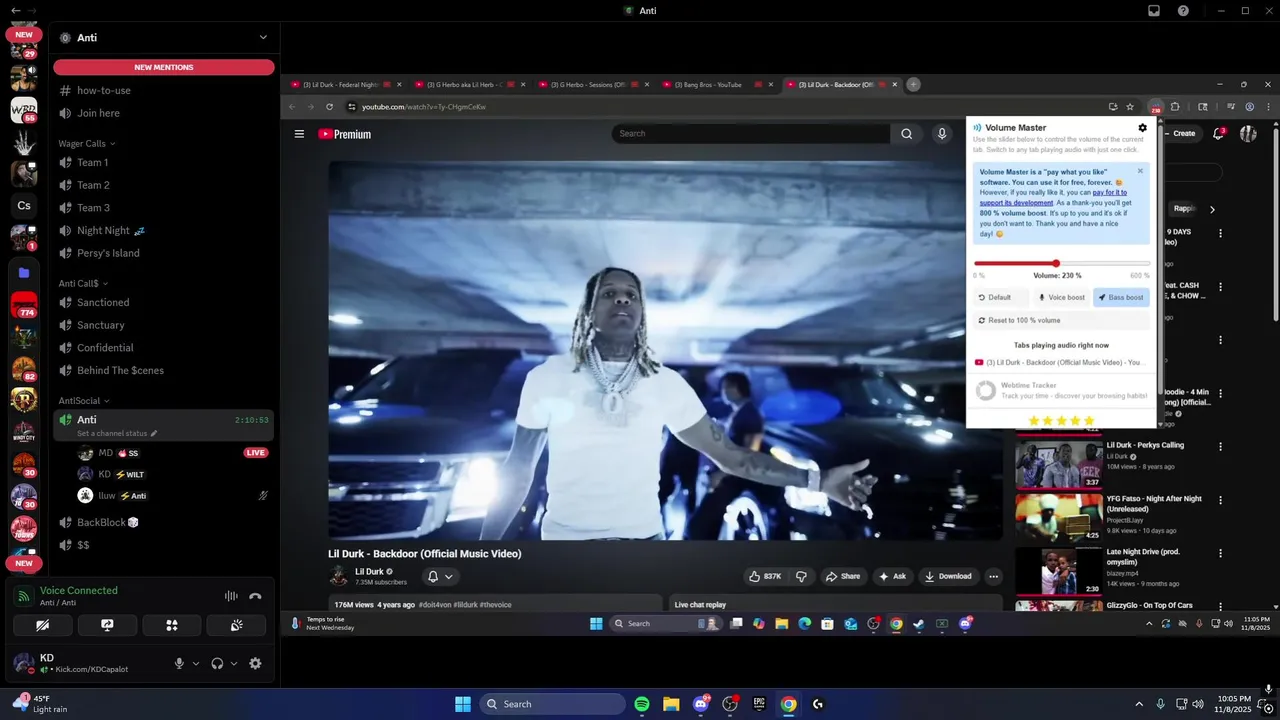Click the Ask button under the video
The height and width of the screenshot is (720, 1280).
892,577
